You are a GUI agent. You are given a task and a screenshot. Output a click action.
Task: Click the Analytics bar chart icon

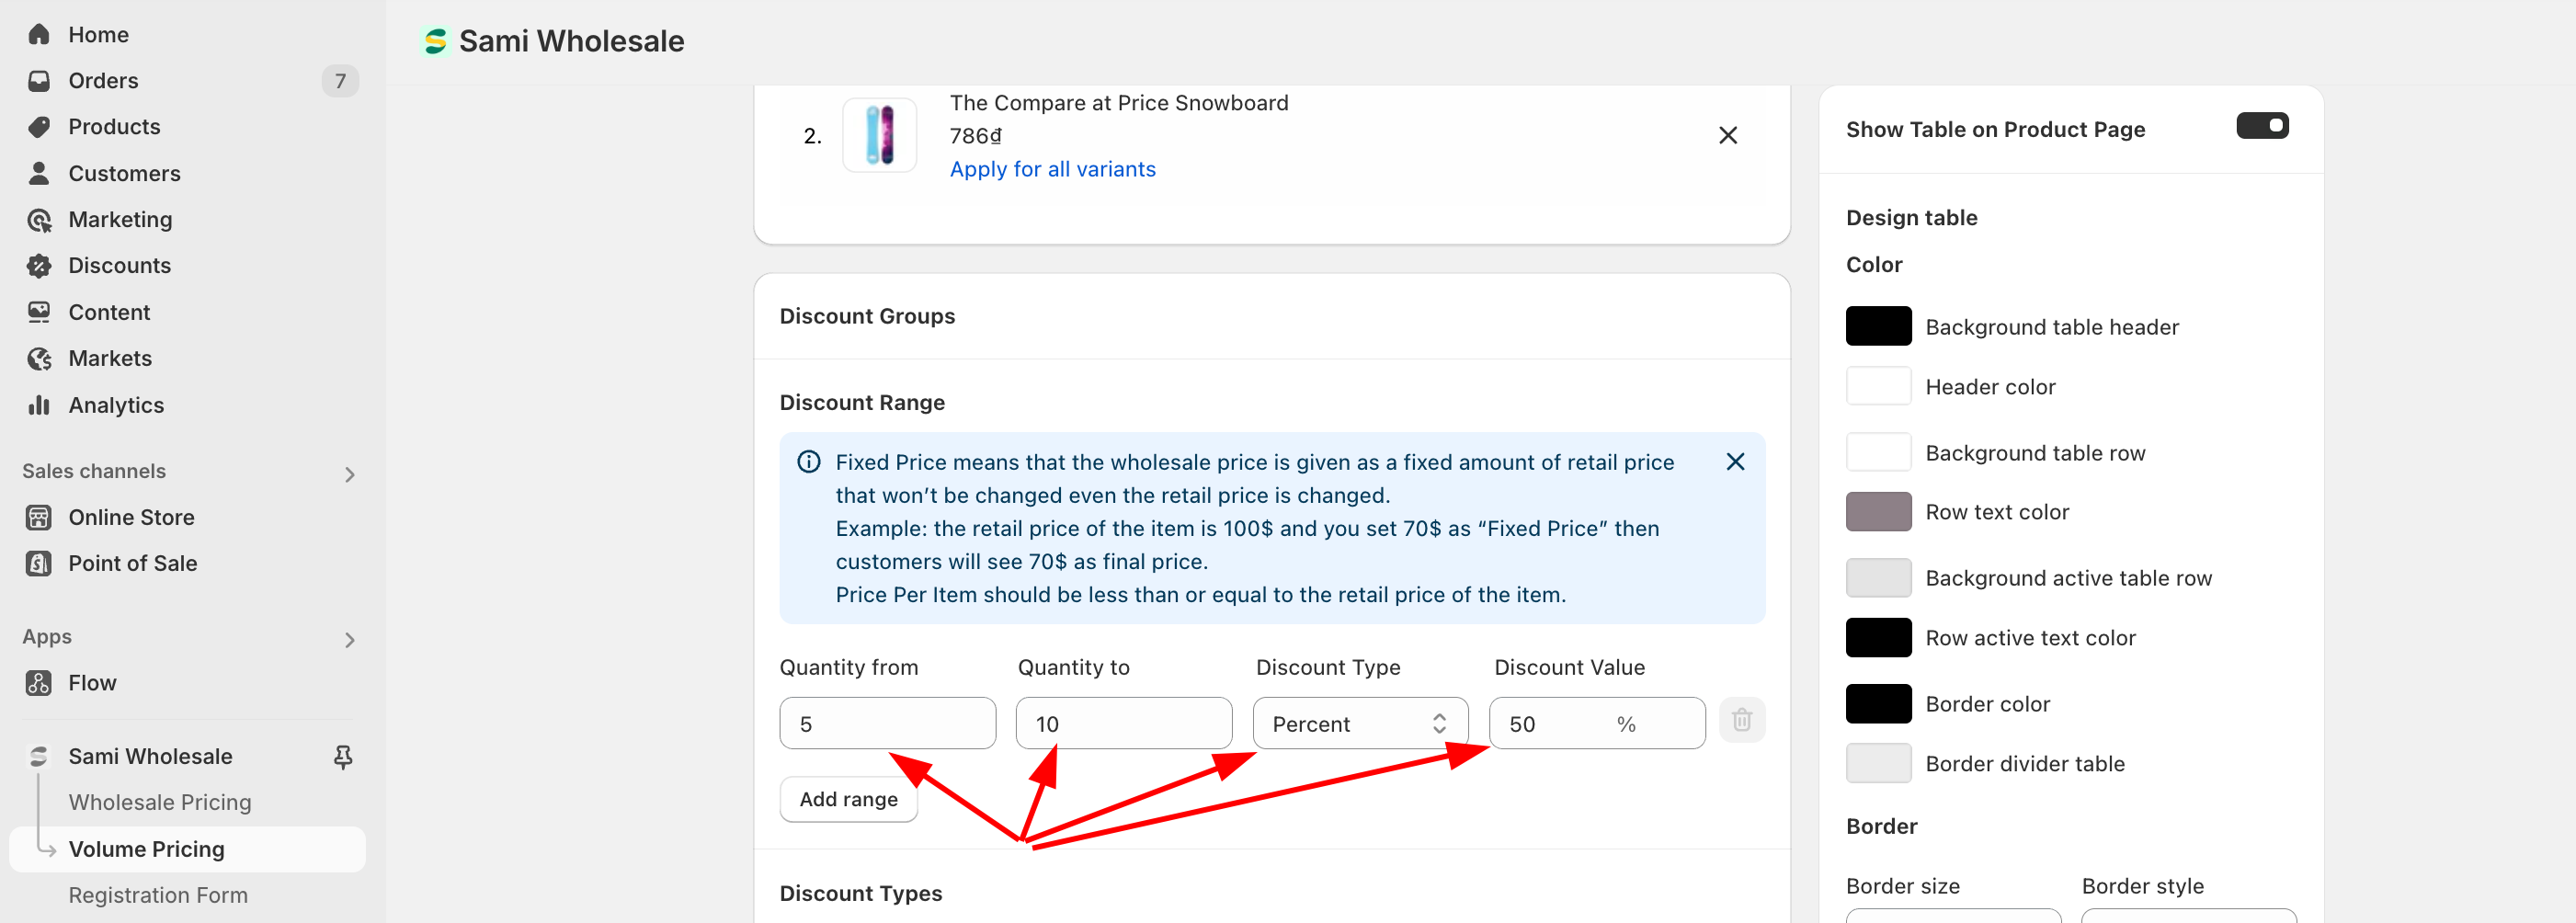(39, 405)
